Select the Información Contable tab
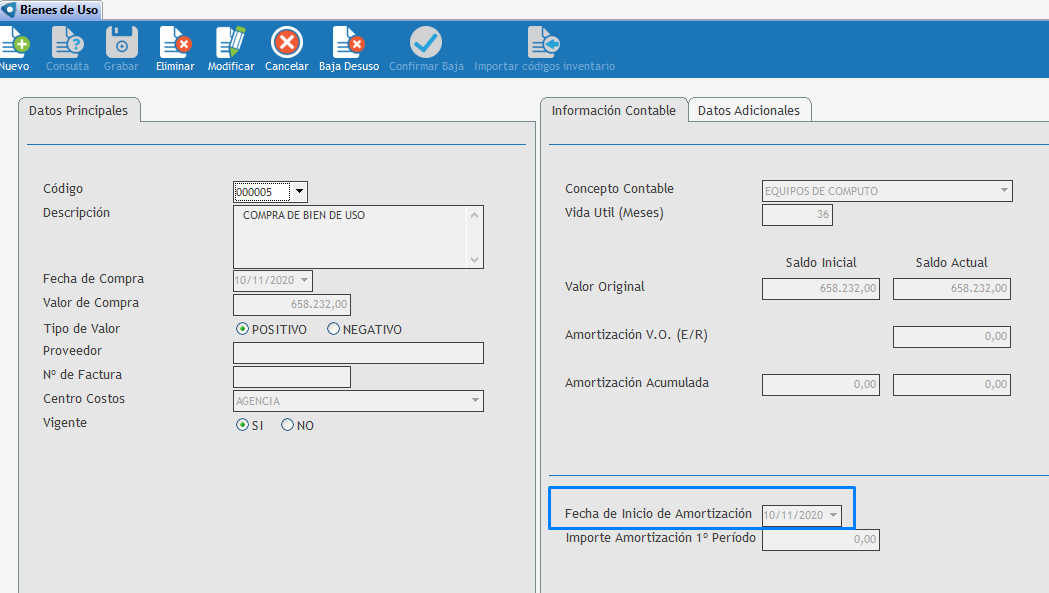 613,111
